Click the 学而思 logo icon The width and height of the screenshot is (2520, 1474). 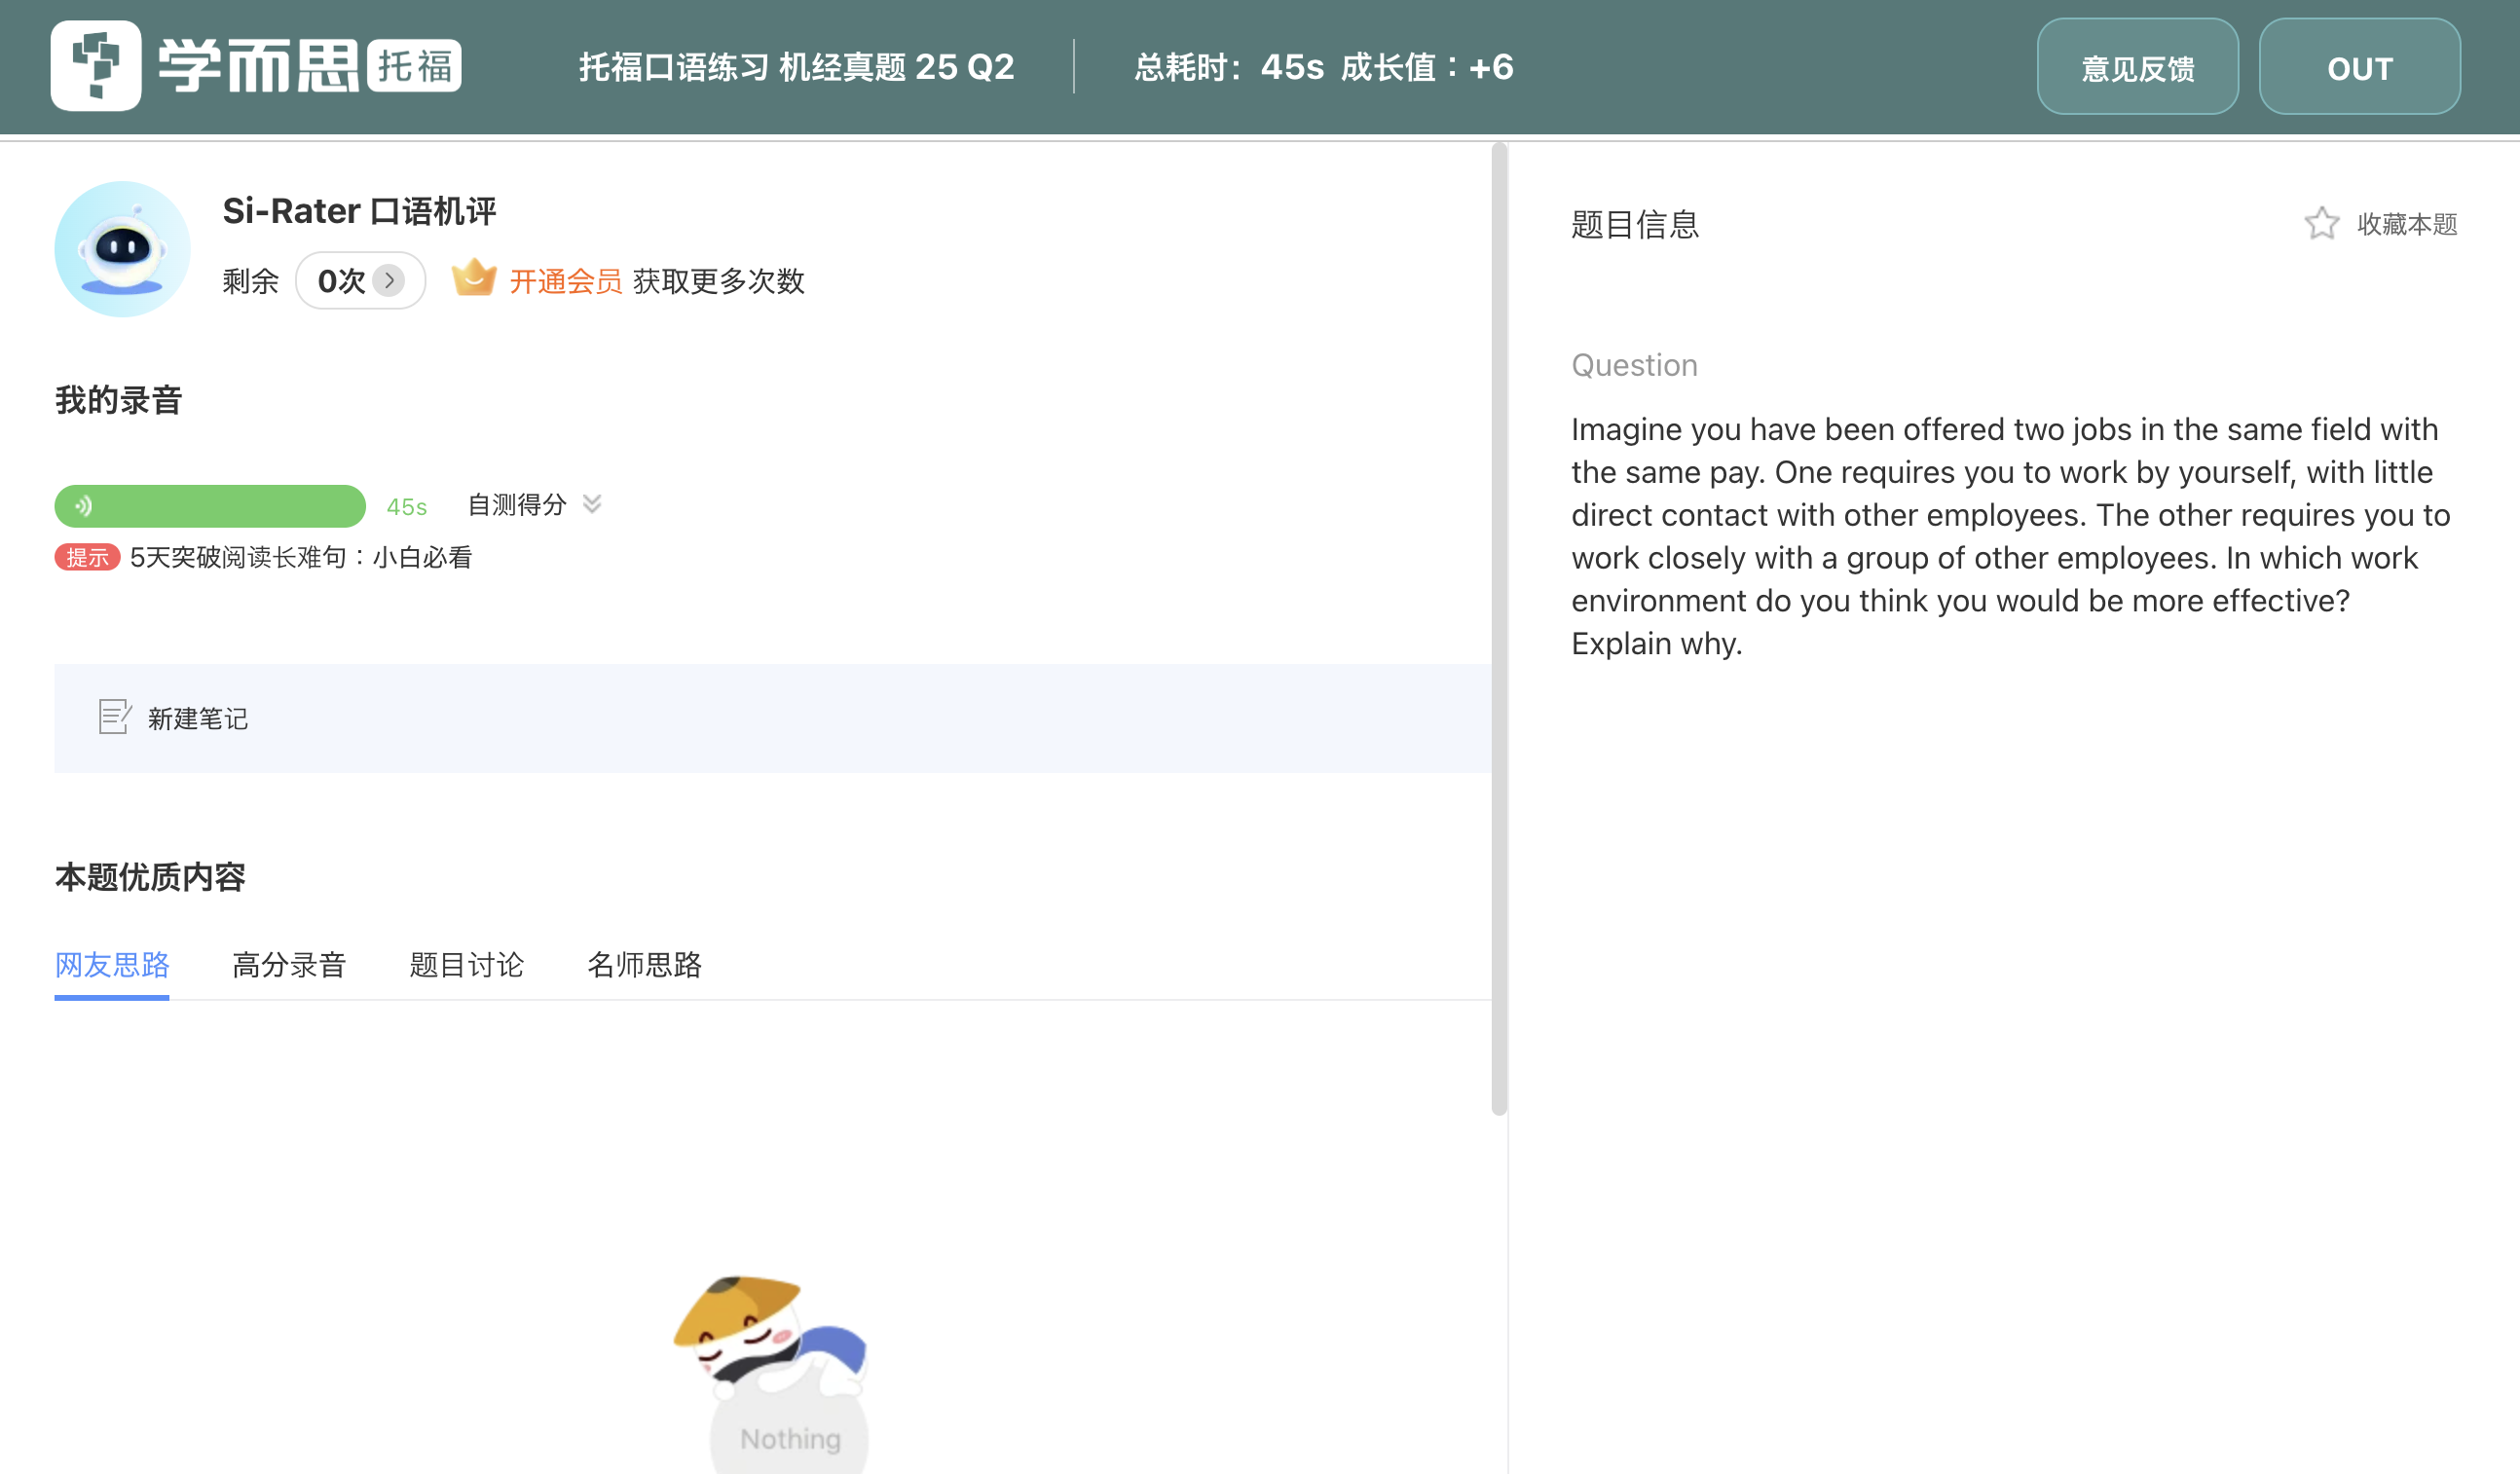(96, 66)
